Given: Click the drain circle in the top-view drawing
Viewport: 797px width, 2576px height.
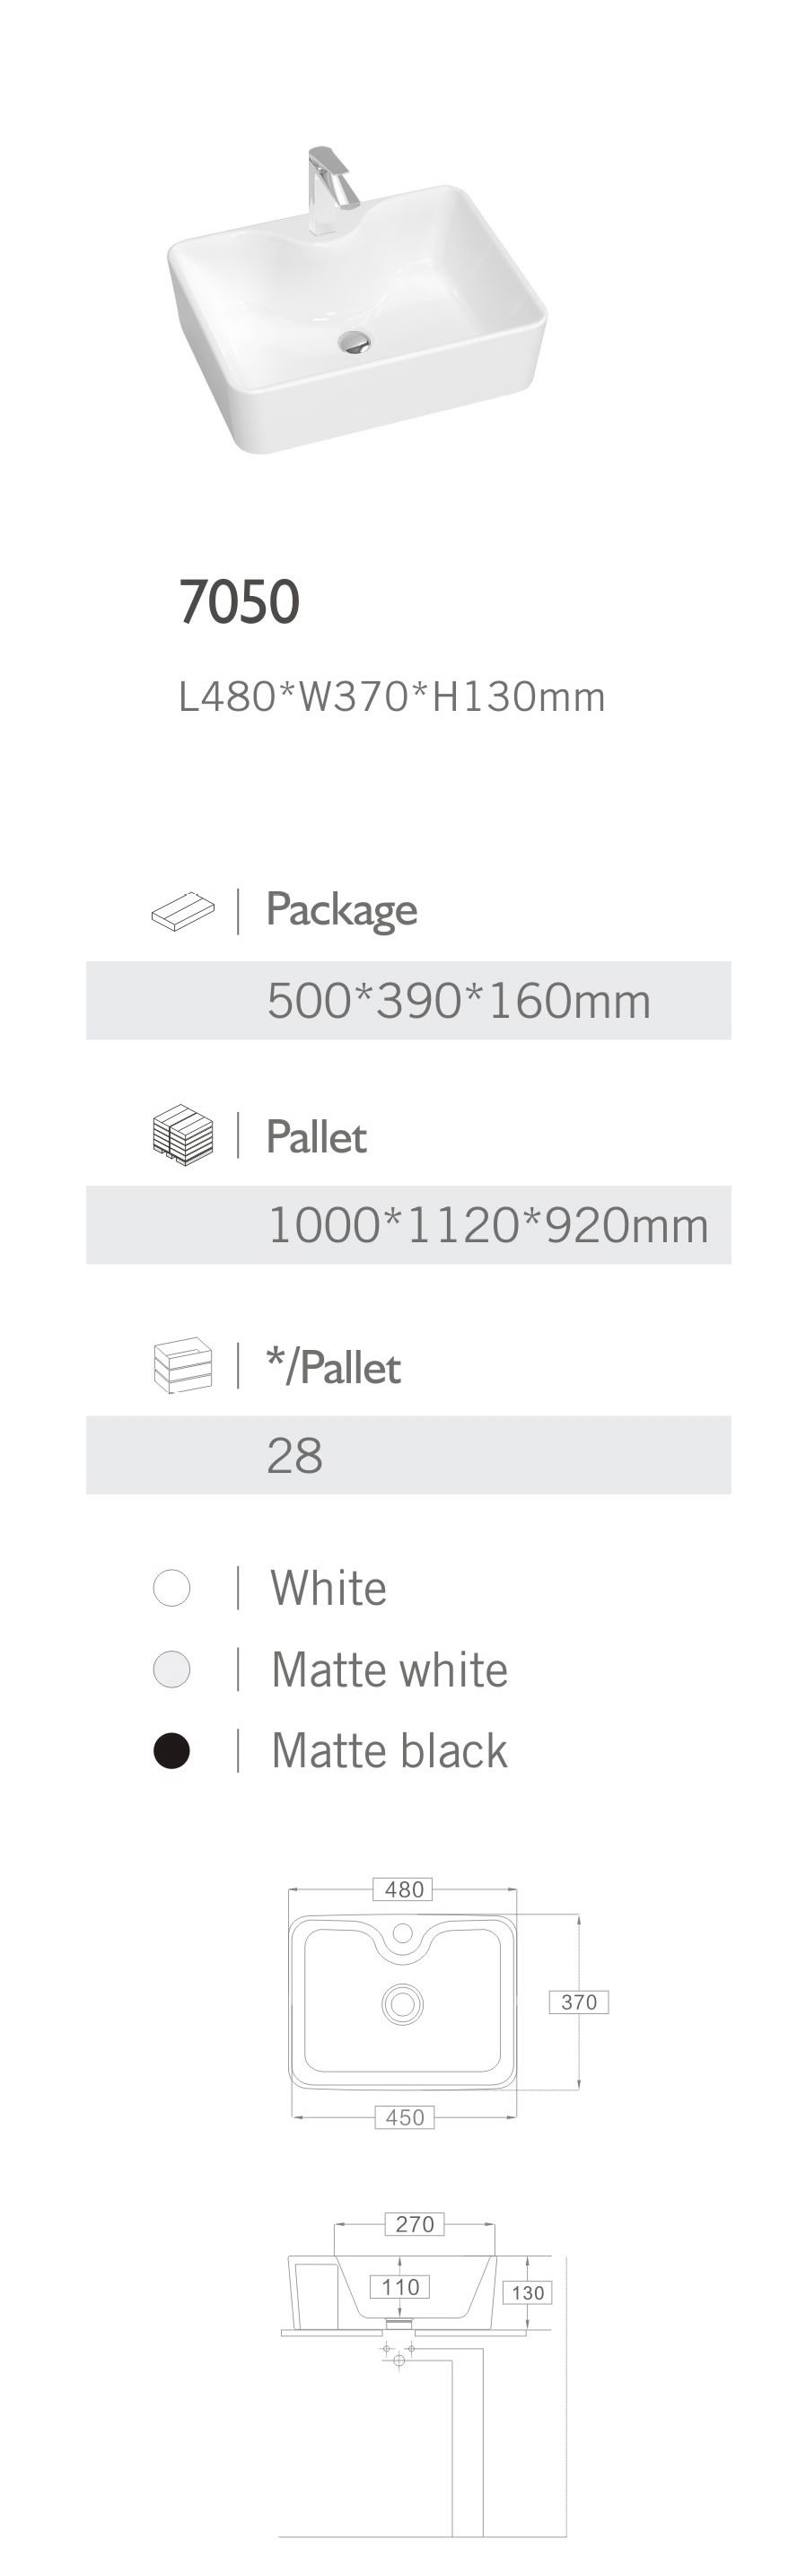Looking at the screenshot, I should tap(402, 2003).
